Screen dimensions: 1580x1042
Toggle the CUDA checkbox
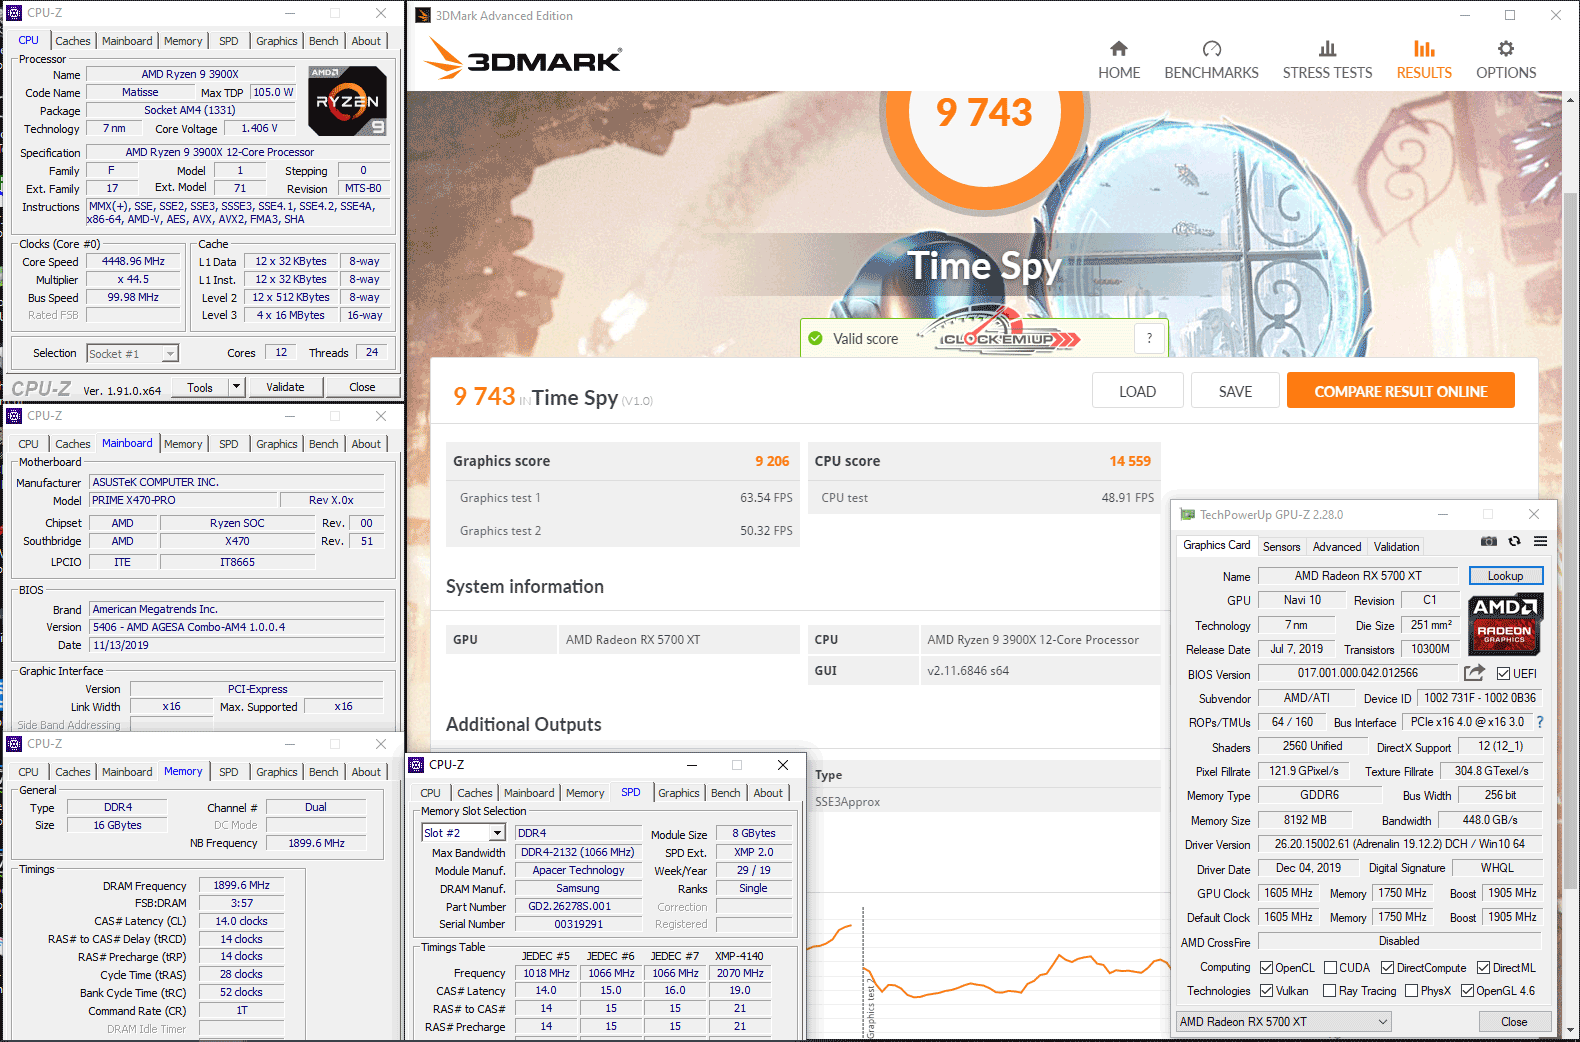pyautogui.click(x=1330, y=968)
